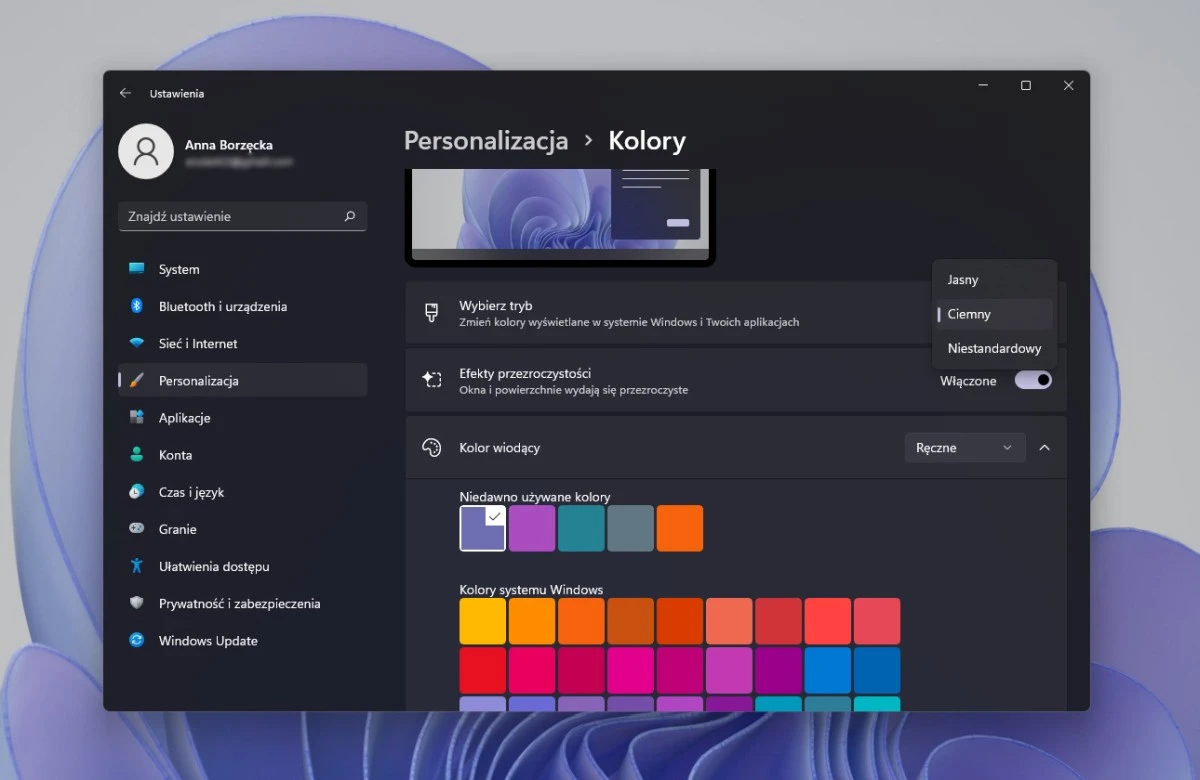Image resolution: width=1200 pixels, height=780 pixels.
Task: Click the Windows Update sync icon
Action: pyautogui.click(x=137, y=641)
